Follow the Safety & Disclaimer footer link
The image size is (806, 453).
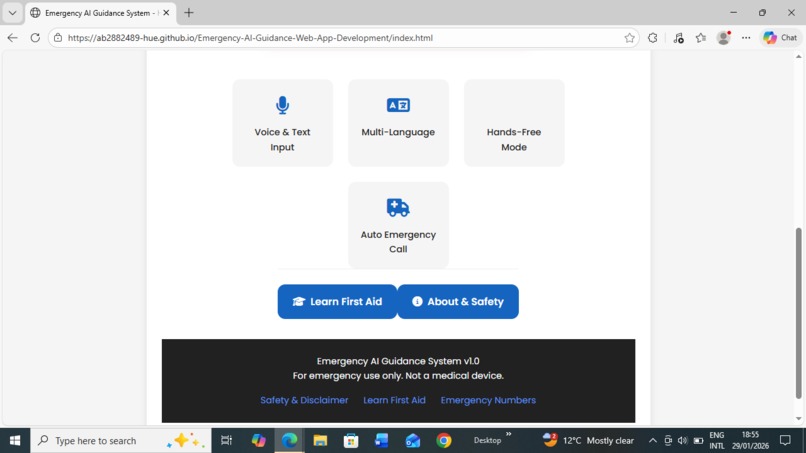click(x=304, y=400)
